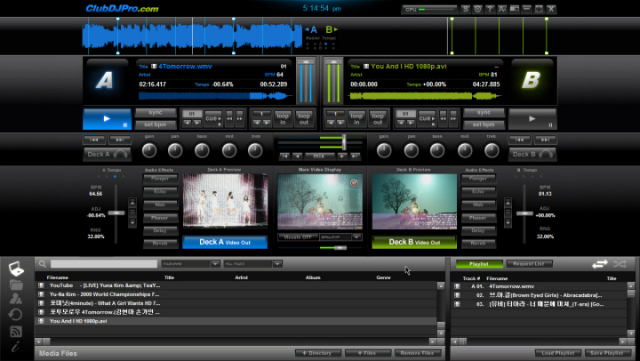Open the history sidebar icon

[x=16, y=314]
